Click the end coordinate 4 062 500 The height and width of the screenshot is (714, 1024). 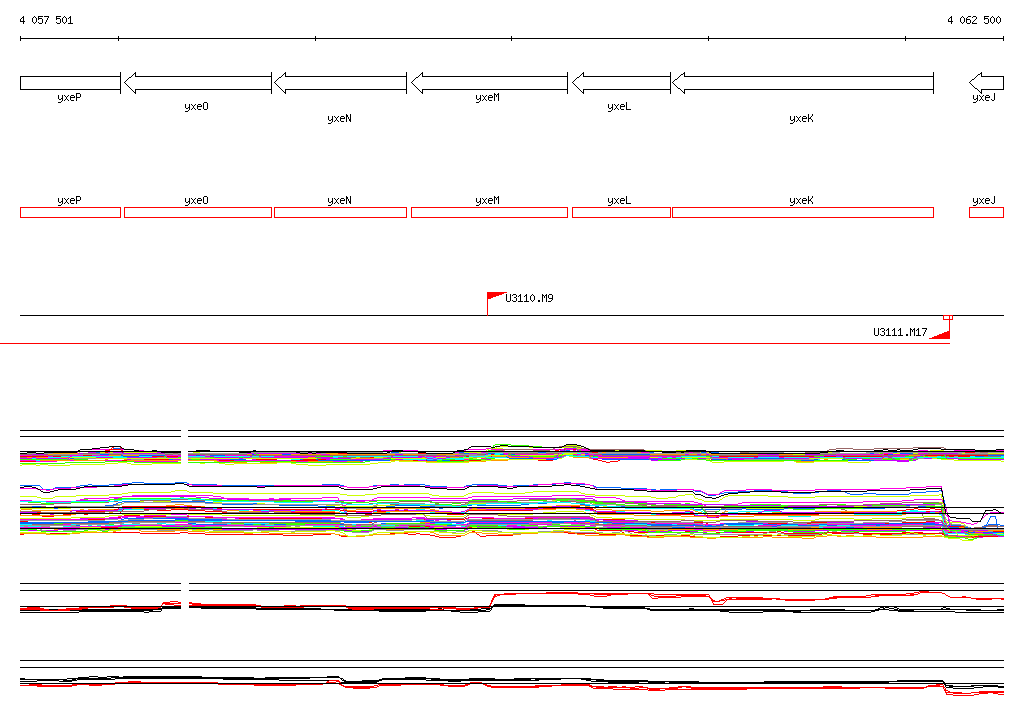(974, 20)
